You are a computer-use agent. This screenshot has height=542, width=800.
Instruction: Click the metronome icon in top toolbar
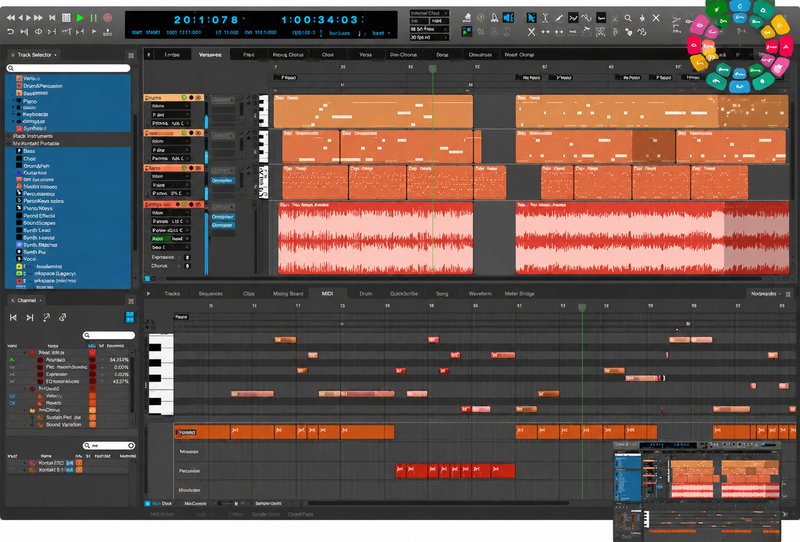(x=494, y=18)
